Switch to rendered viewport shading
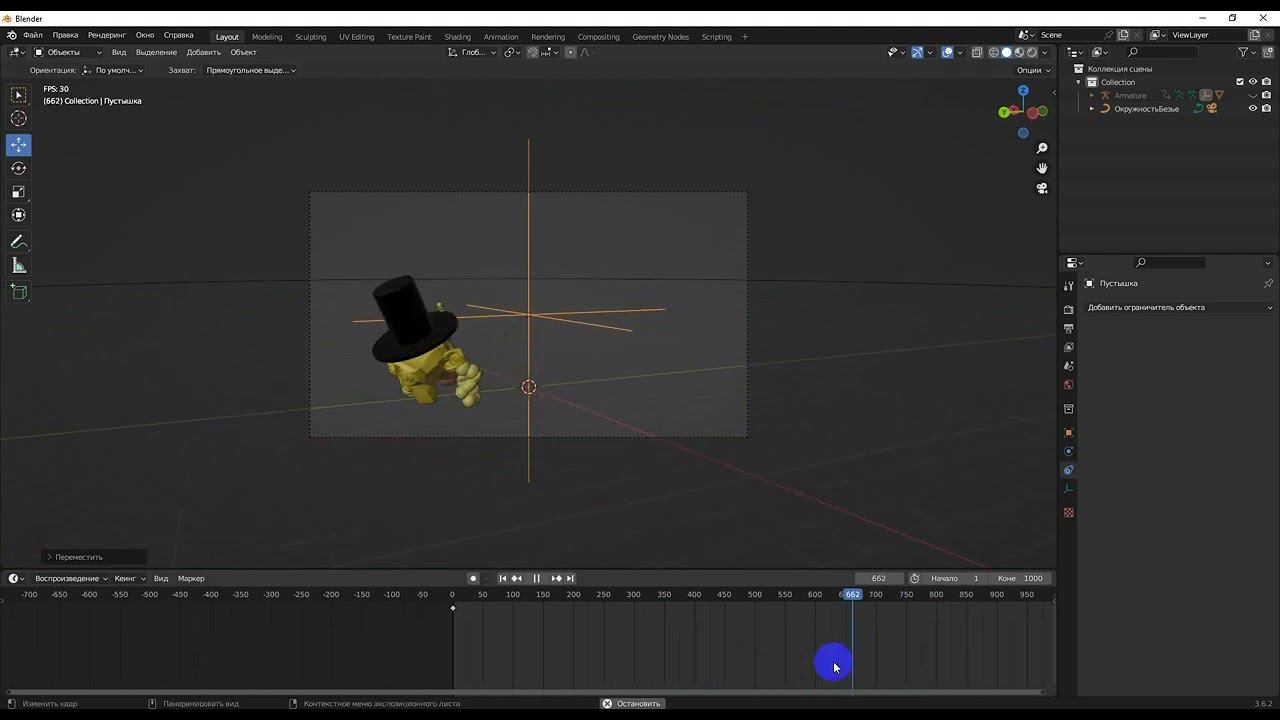 [1032, 52]
